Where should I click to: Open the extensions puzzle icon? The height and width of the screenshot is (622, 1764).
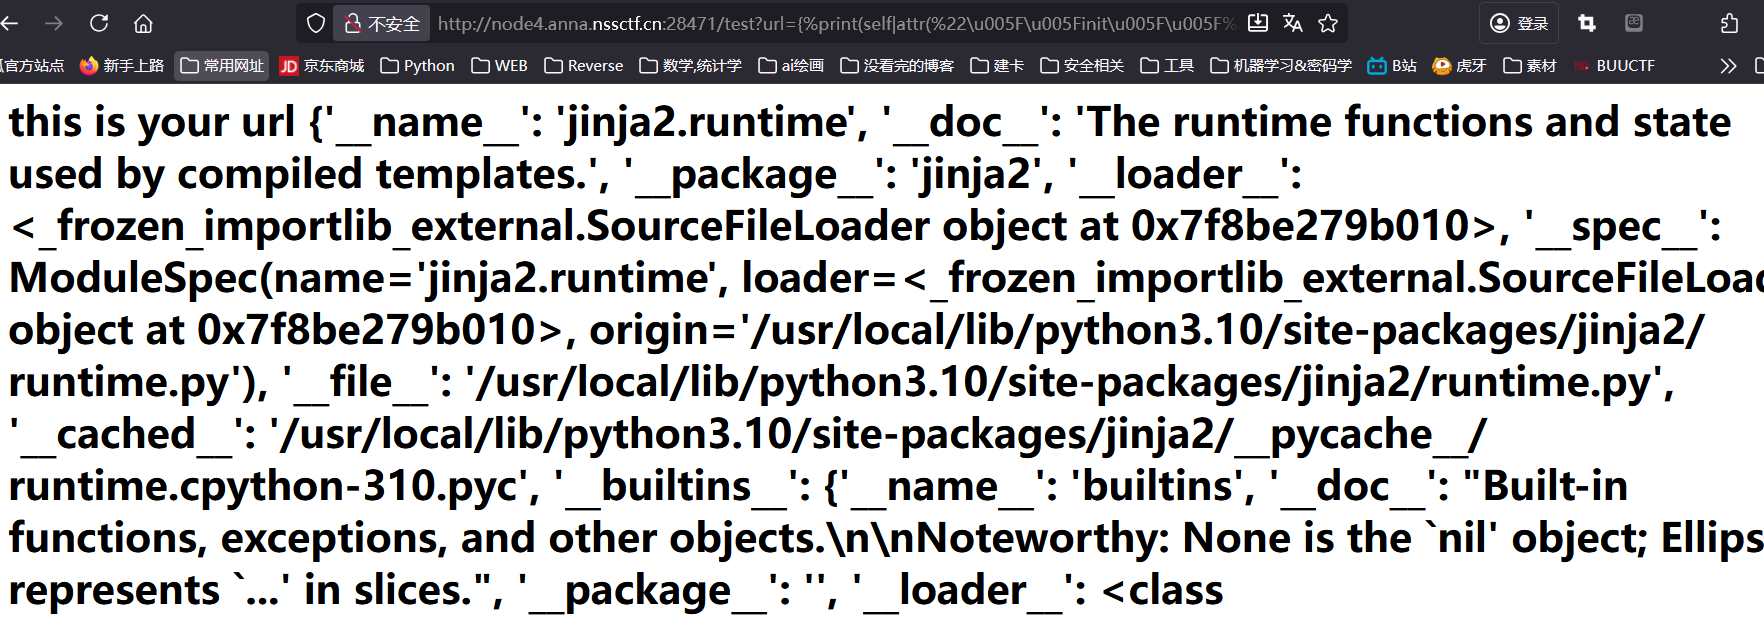click(1730, 23)
